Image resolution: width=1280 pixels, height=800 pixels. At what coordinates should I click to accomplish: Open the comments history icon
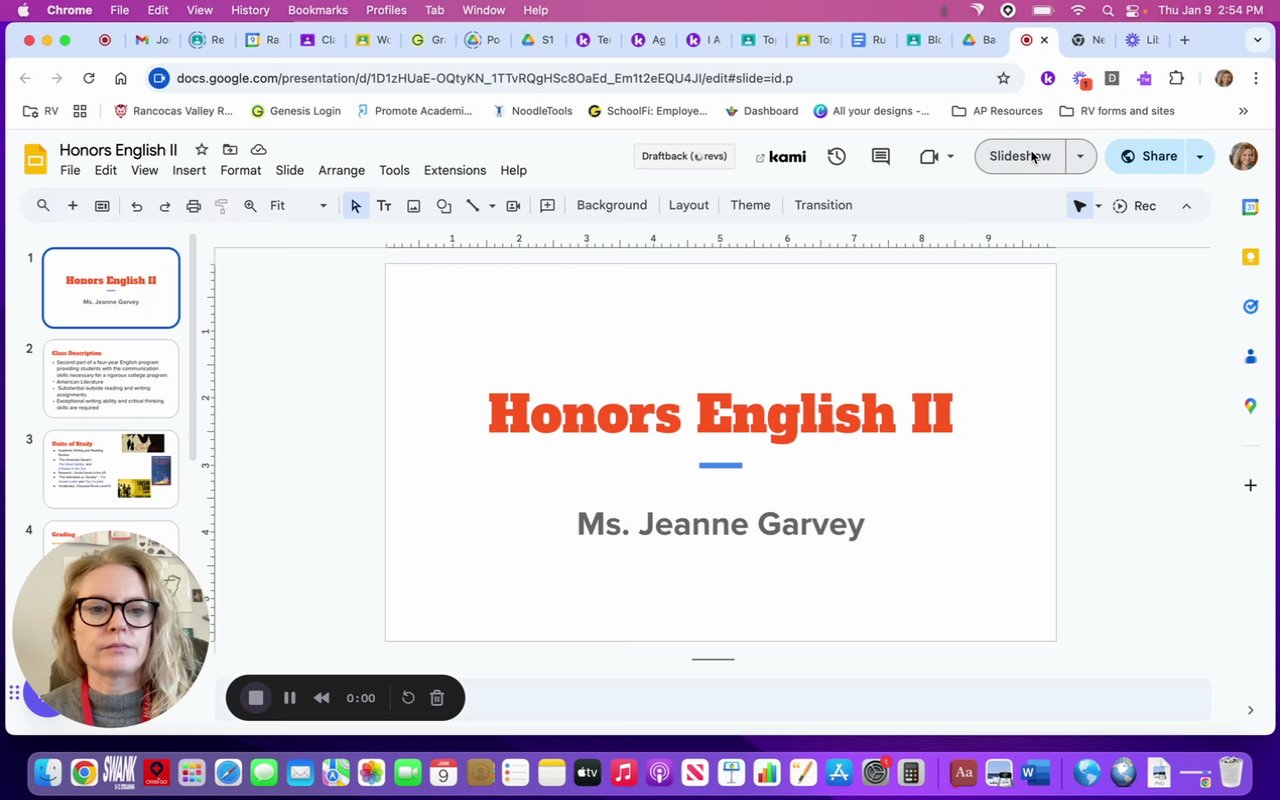point(880,156)
